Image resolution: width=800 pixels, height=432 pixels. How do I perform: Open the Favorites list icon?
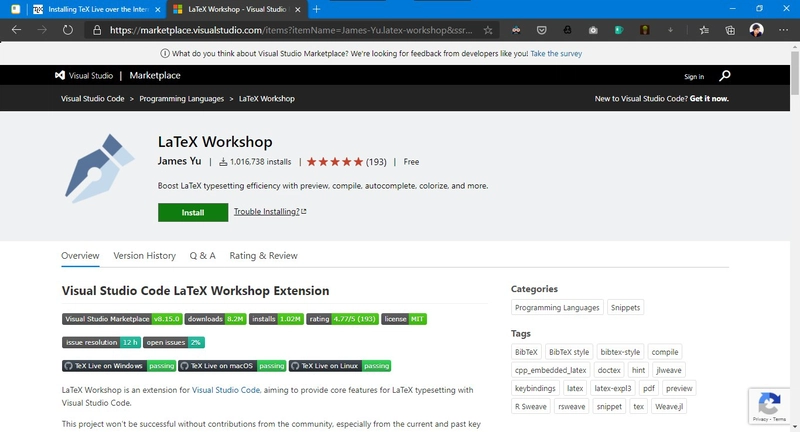coord(704,30)
